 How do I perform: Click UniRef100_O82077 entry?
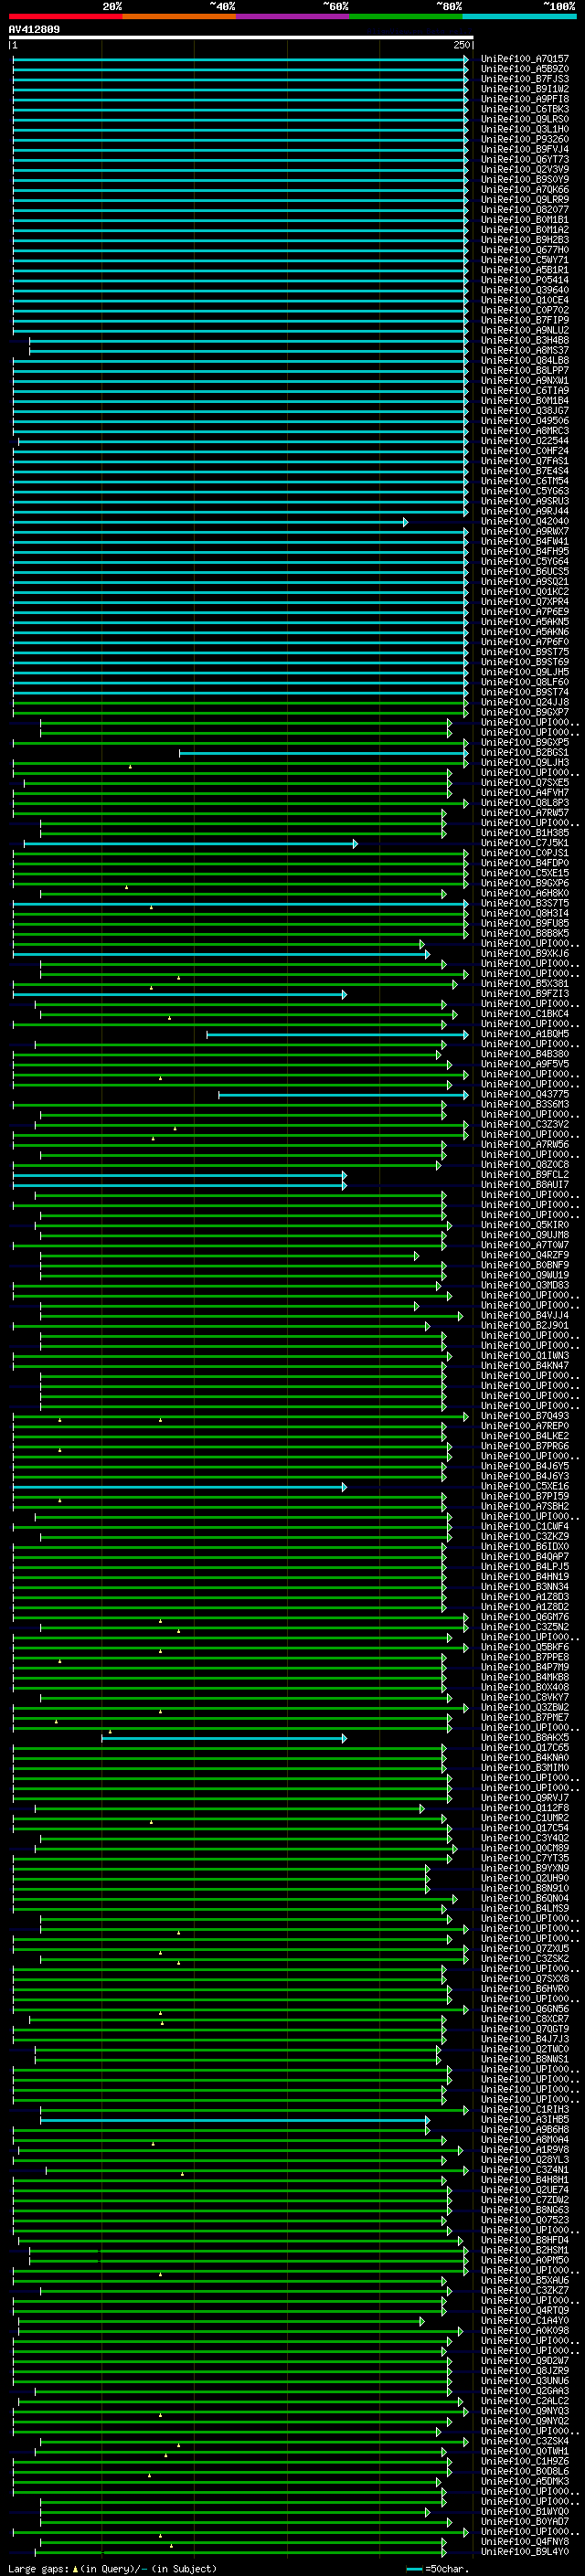click(525, 210)
